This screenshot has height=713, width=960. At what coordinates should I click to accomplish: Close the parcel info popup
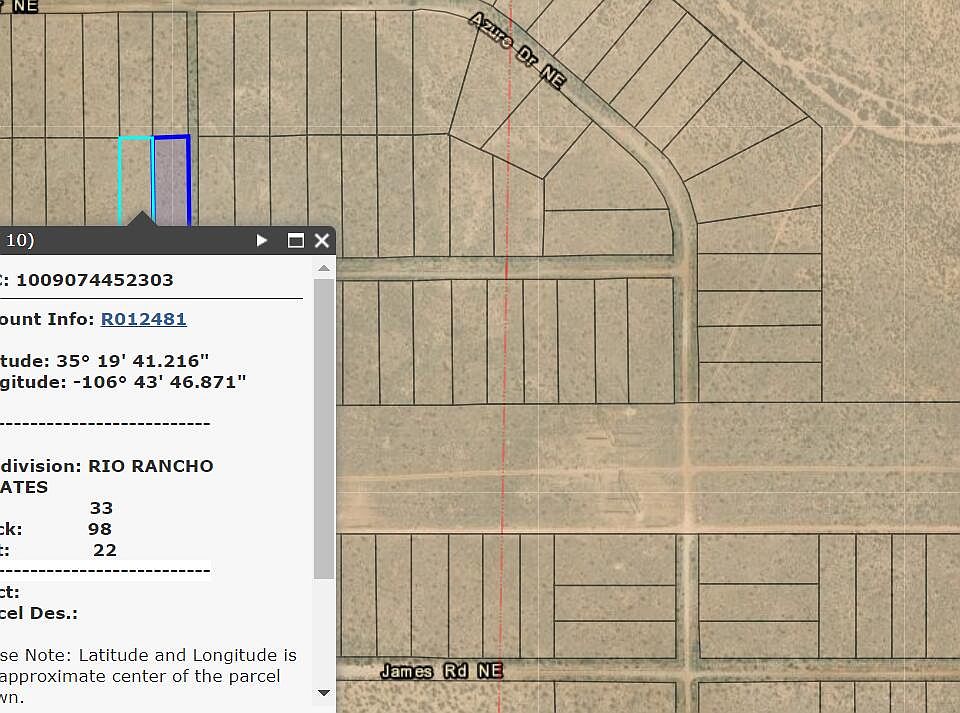pos(322,241)
